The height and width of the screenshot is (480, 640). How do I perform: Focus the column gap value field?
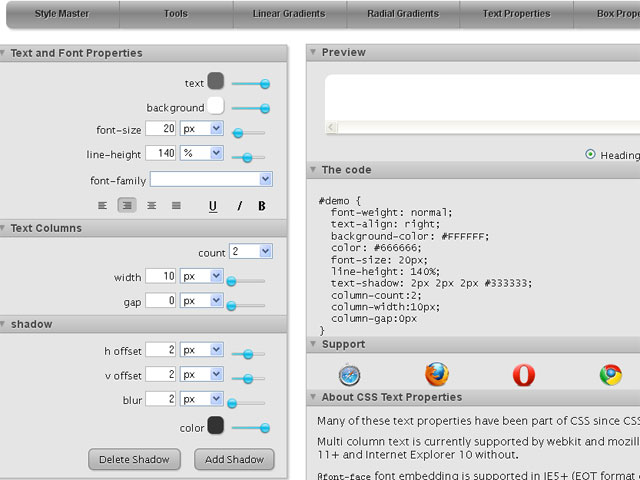point(161,301)
